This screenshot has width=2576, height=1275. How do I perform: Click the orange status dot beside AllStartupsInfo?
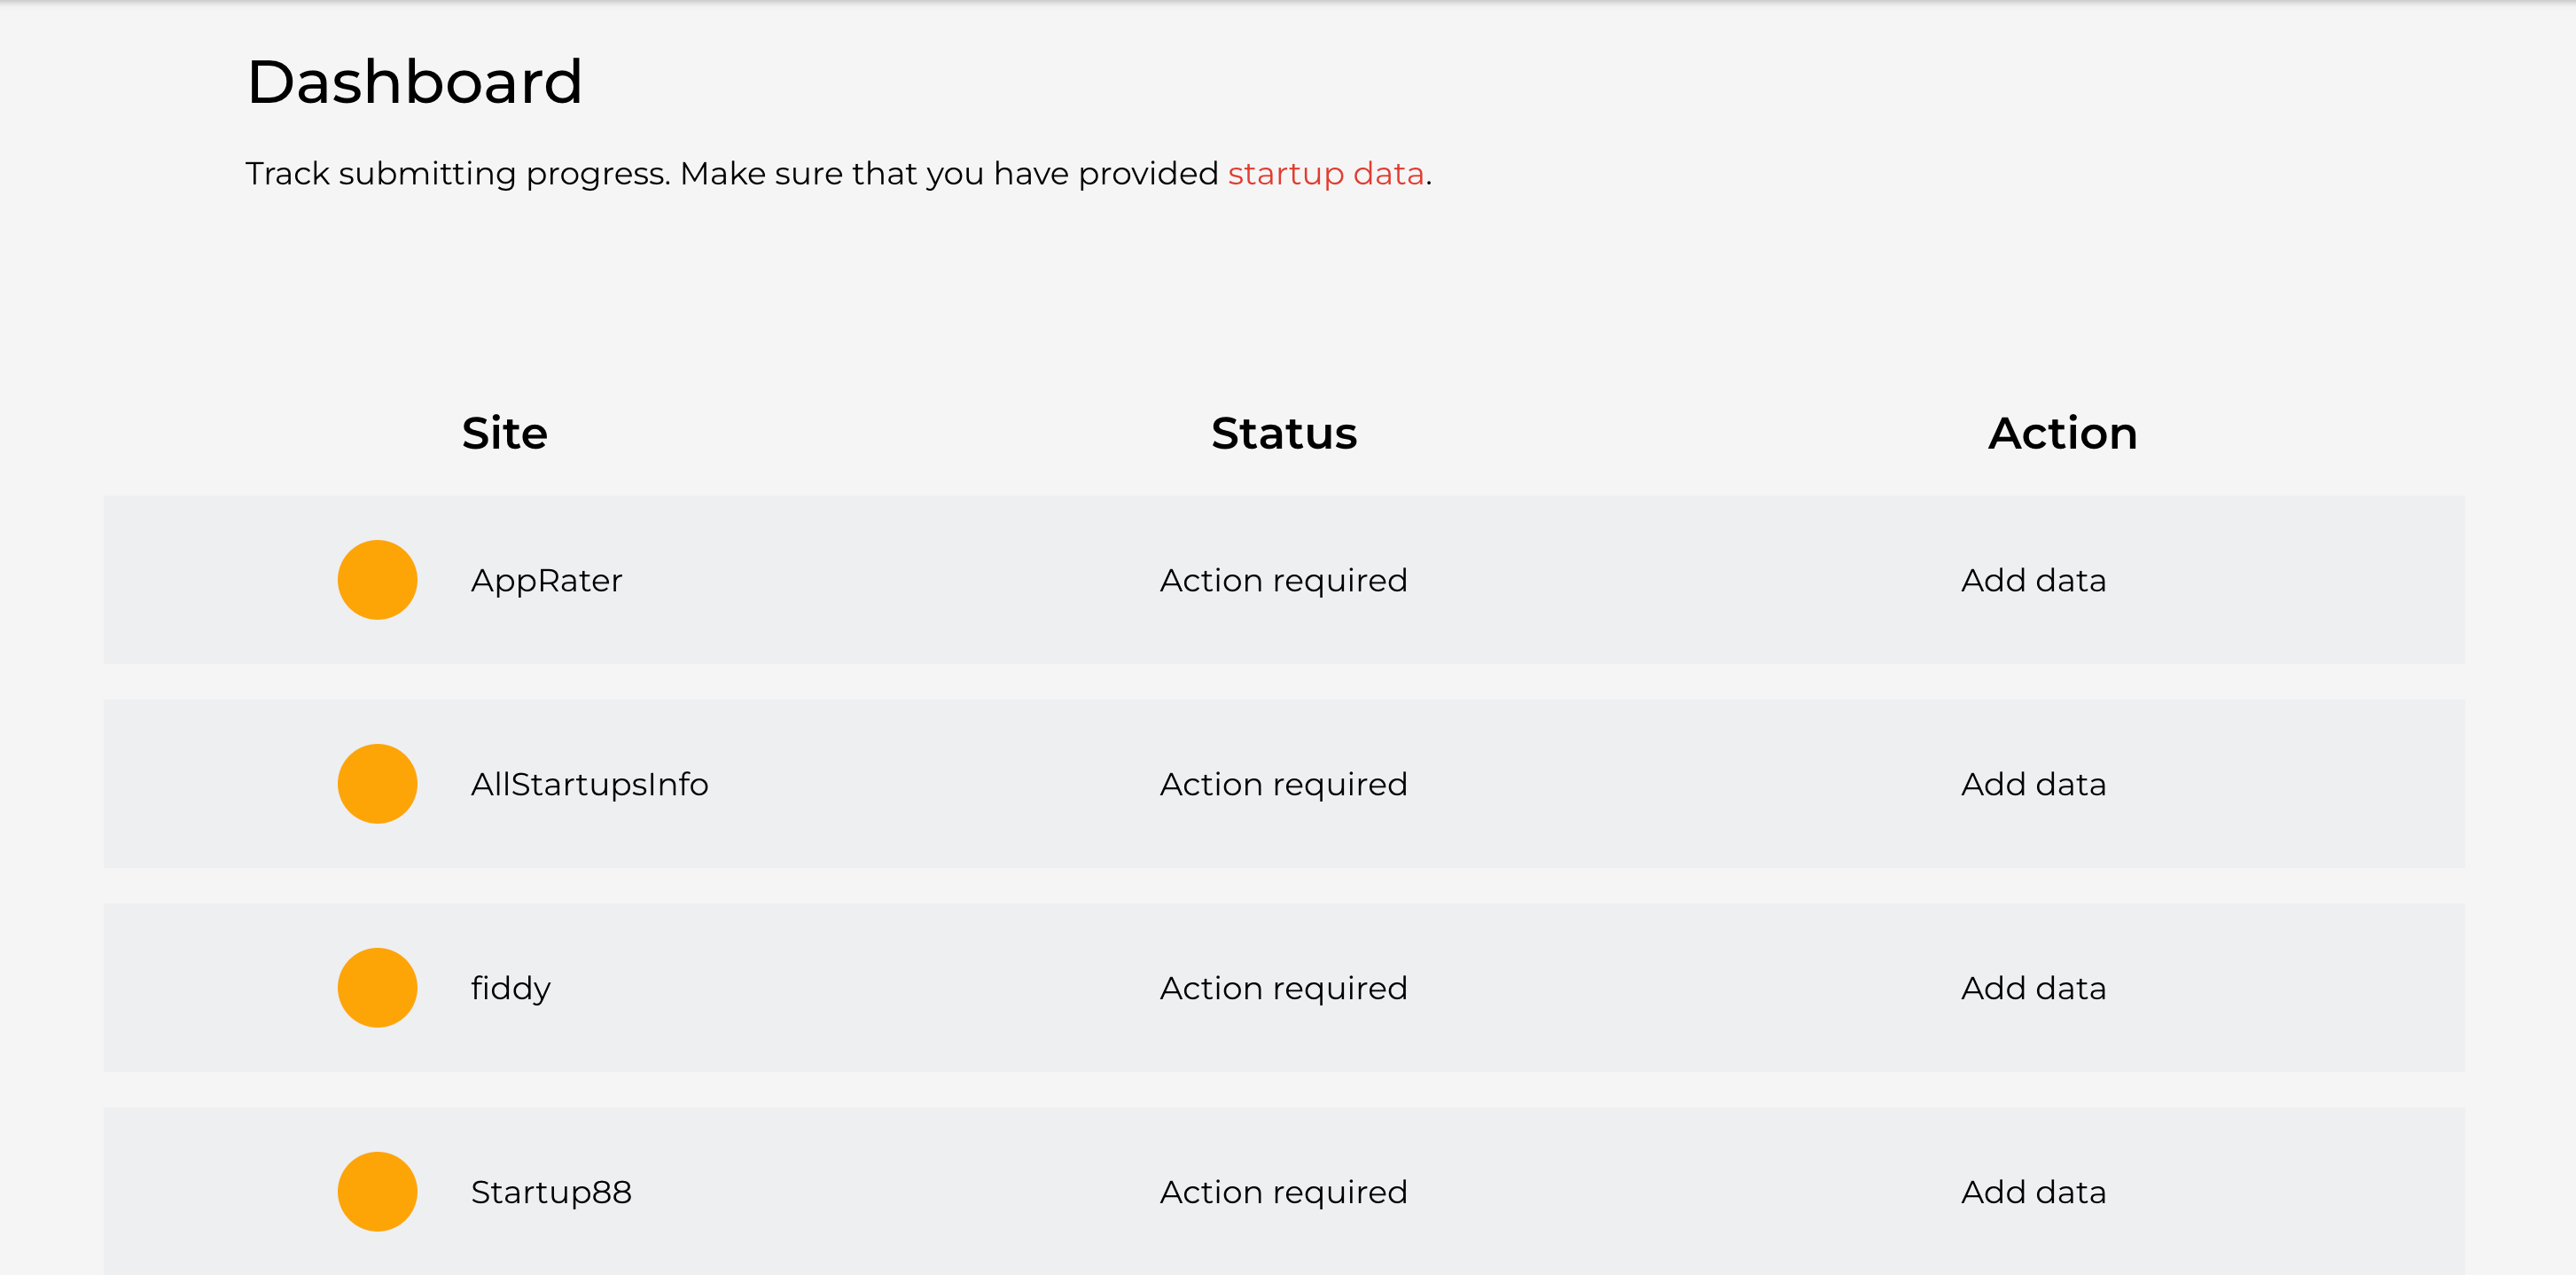coord(377,784)
